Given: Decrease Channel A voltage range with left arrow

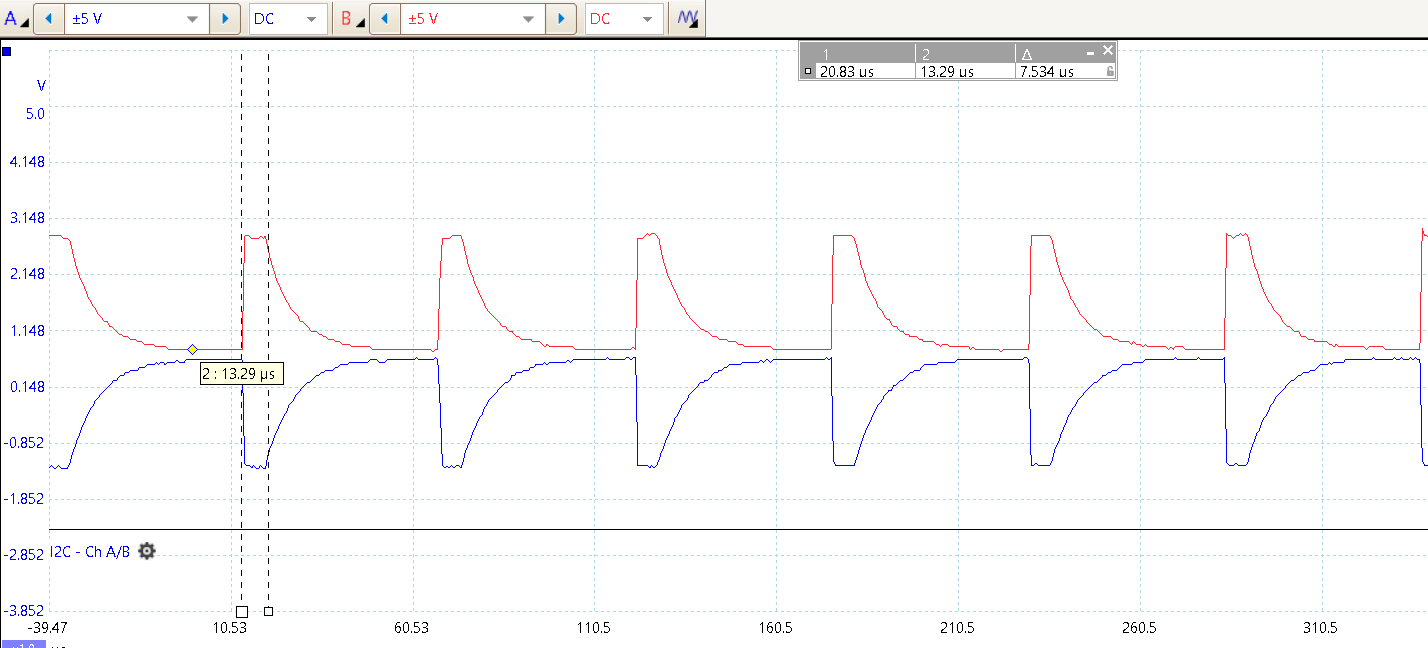Looking at the screenshot, I should pyautogui.click(x=48, y=18).
